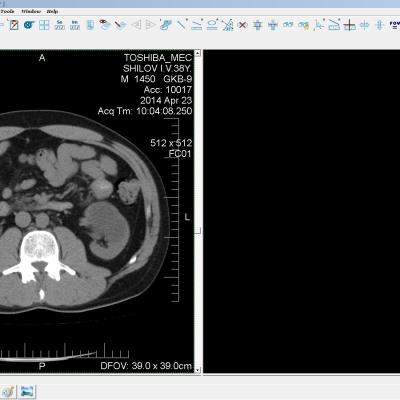Open the Help menu
The height and width of the screenshot is (400, 400).
[x=52, y=11]
